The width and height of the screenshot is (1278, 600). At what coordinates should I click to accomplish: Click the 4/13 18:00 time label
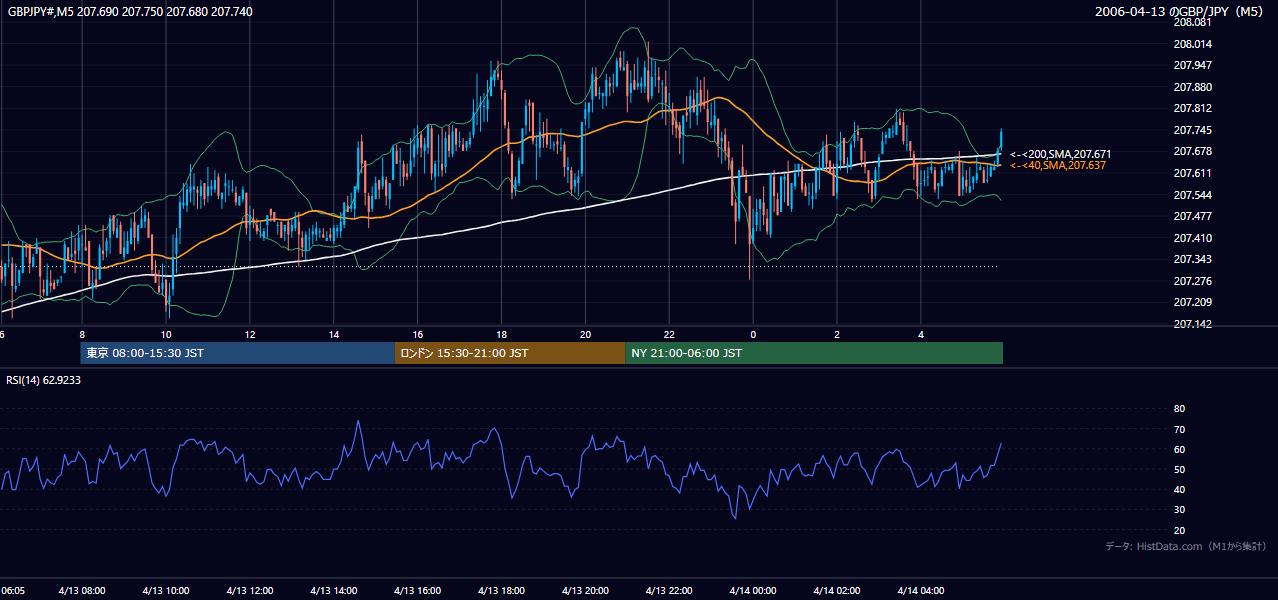(x=502, y=590)
